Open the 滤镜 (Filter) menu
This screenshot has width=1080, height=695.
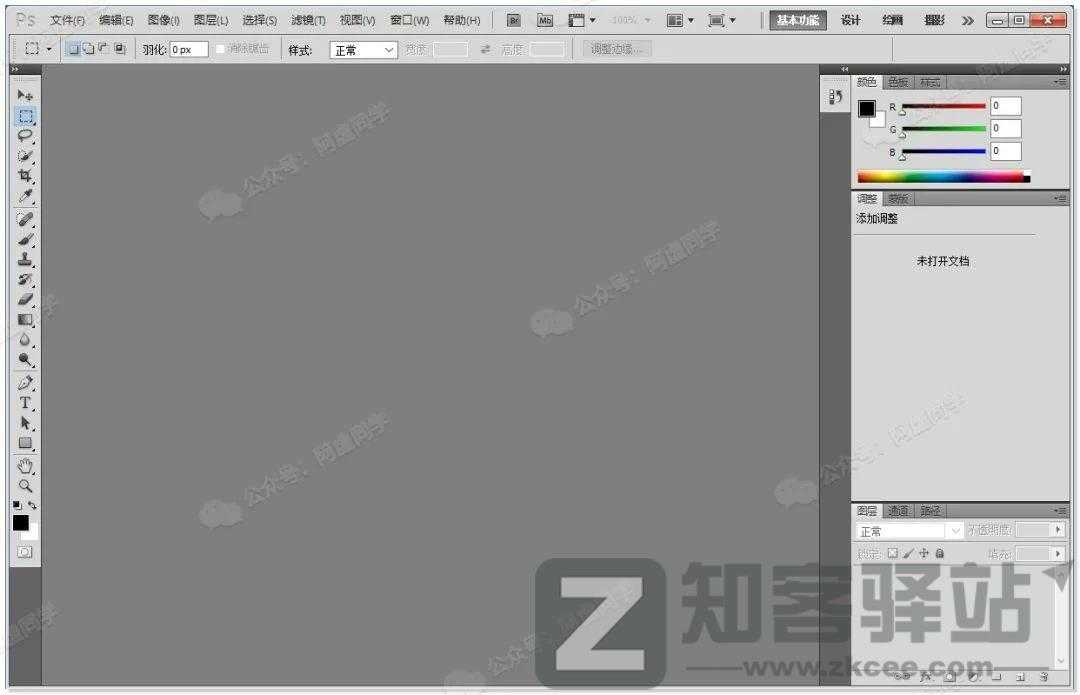[308, 19]
